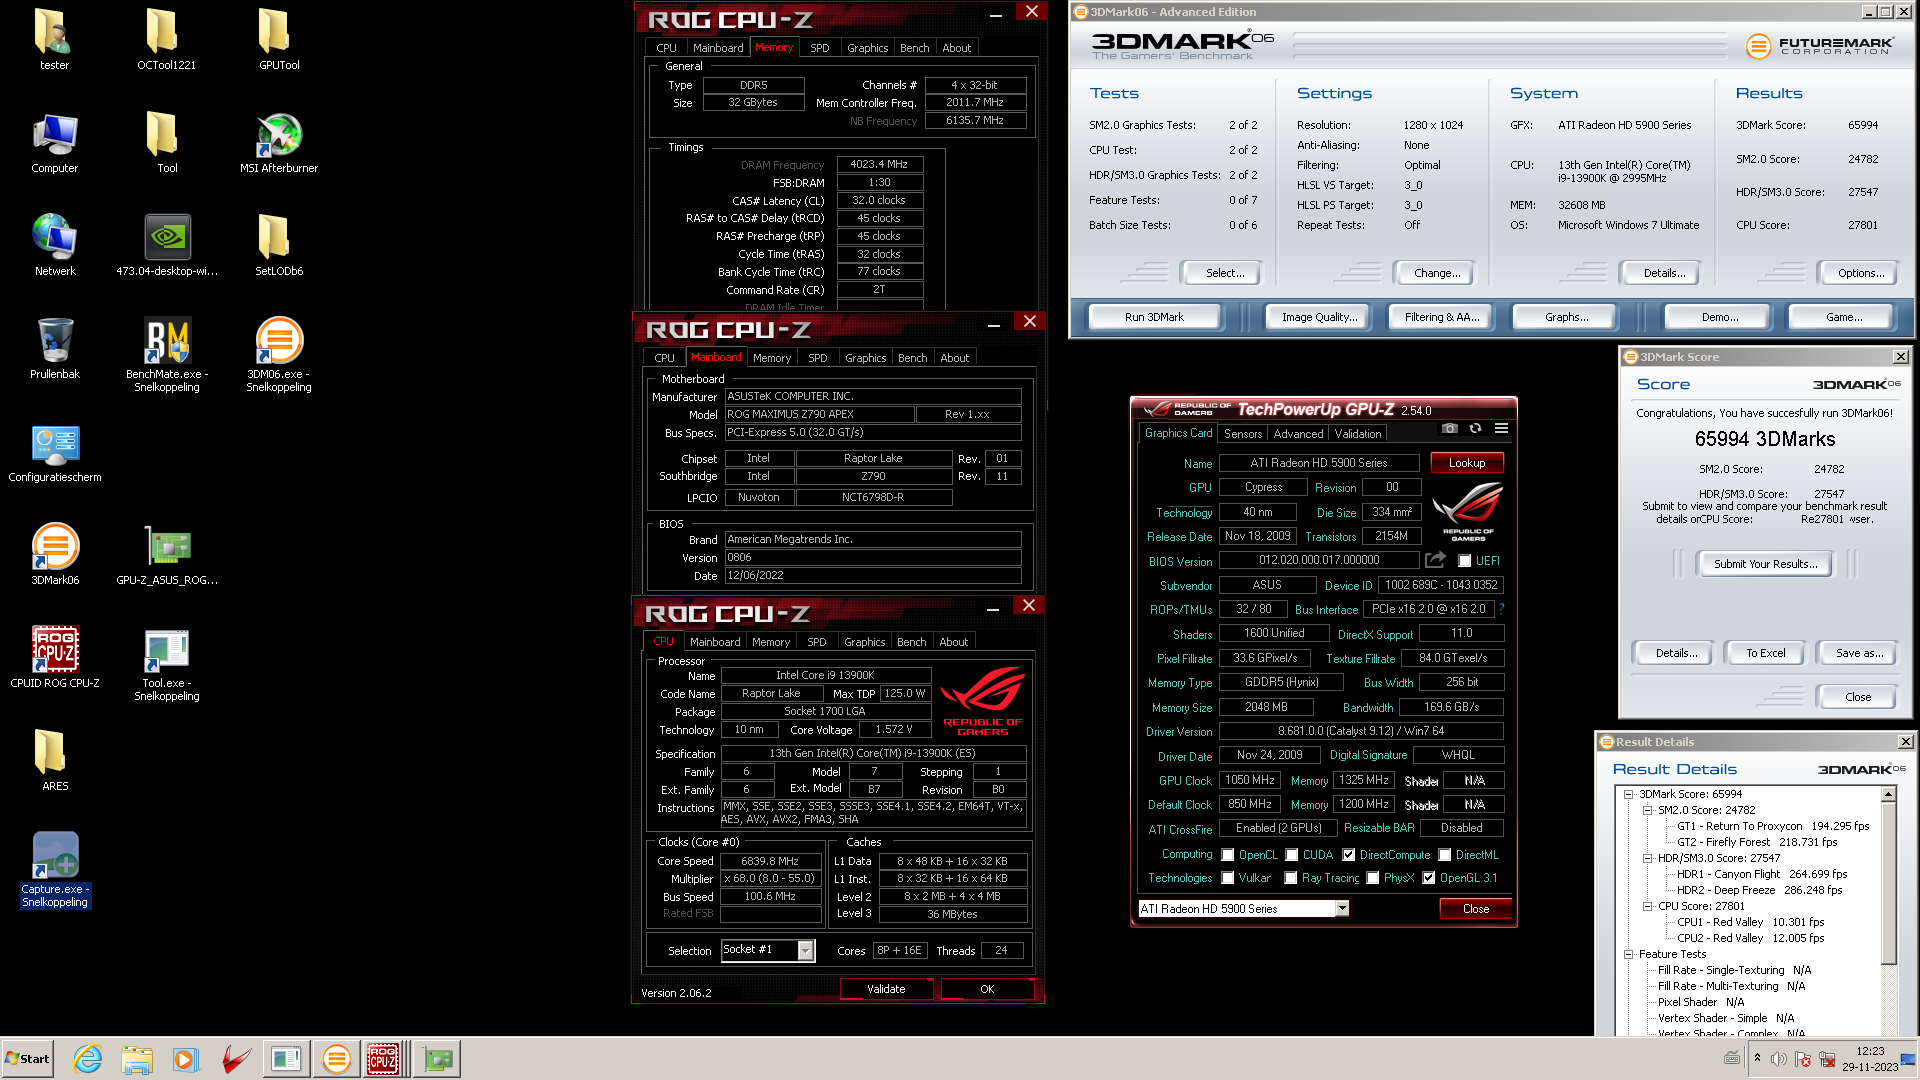Open the Sensors tab in GPU-Z
Viewport: 1920px width, 1080px height.
coord(1243,434)
